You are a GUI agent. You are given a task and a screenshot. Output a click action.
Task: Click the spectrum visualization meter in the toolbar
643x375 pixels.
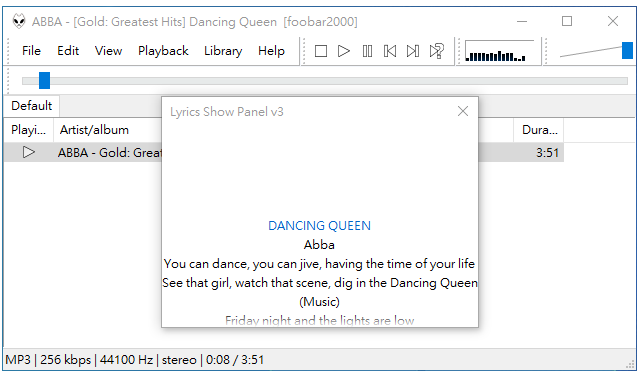(500, 51)
